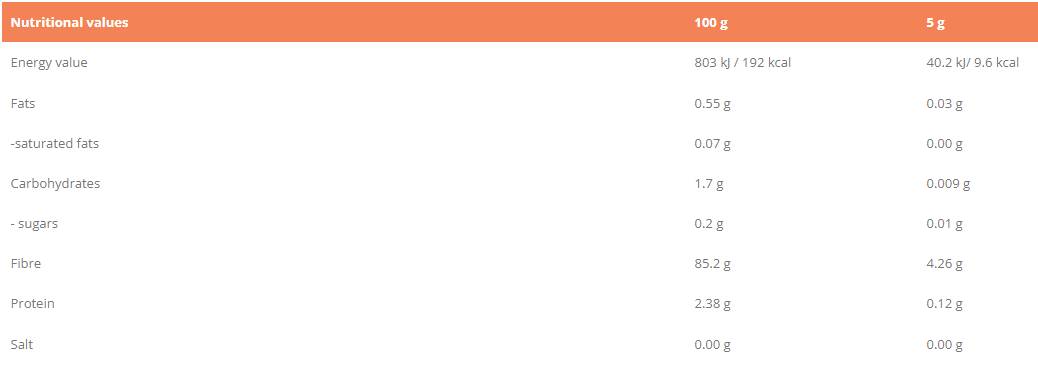Select the - sugars row label
Viewport: 1038px width, 369px height.
pos(34,224)
